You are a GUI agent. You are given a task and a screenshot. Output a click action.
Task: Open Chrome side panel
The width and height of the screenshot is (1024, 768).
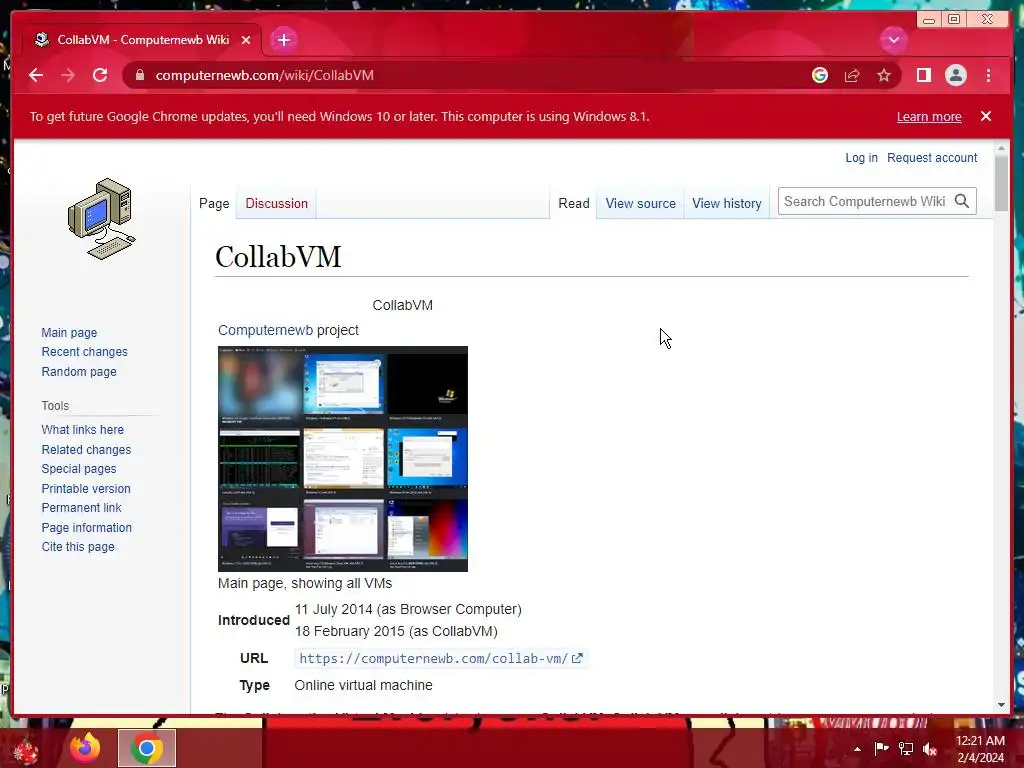923,75
